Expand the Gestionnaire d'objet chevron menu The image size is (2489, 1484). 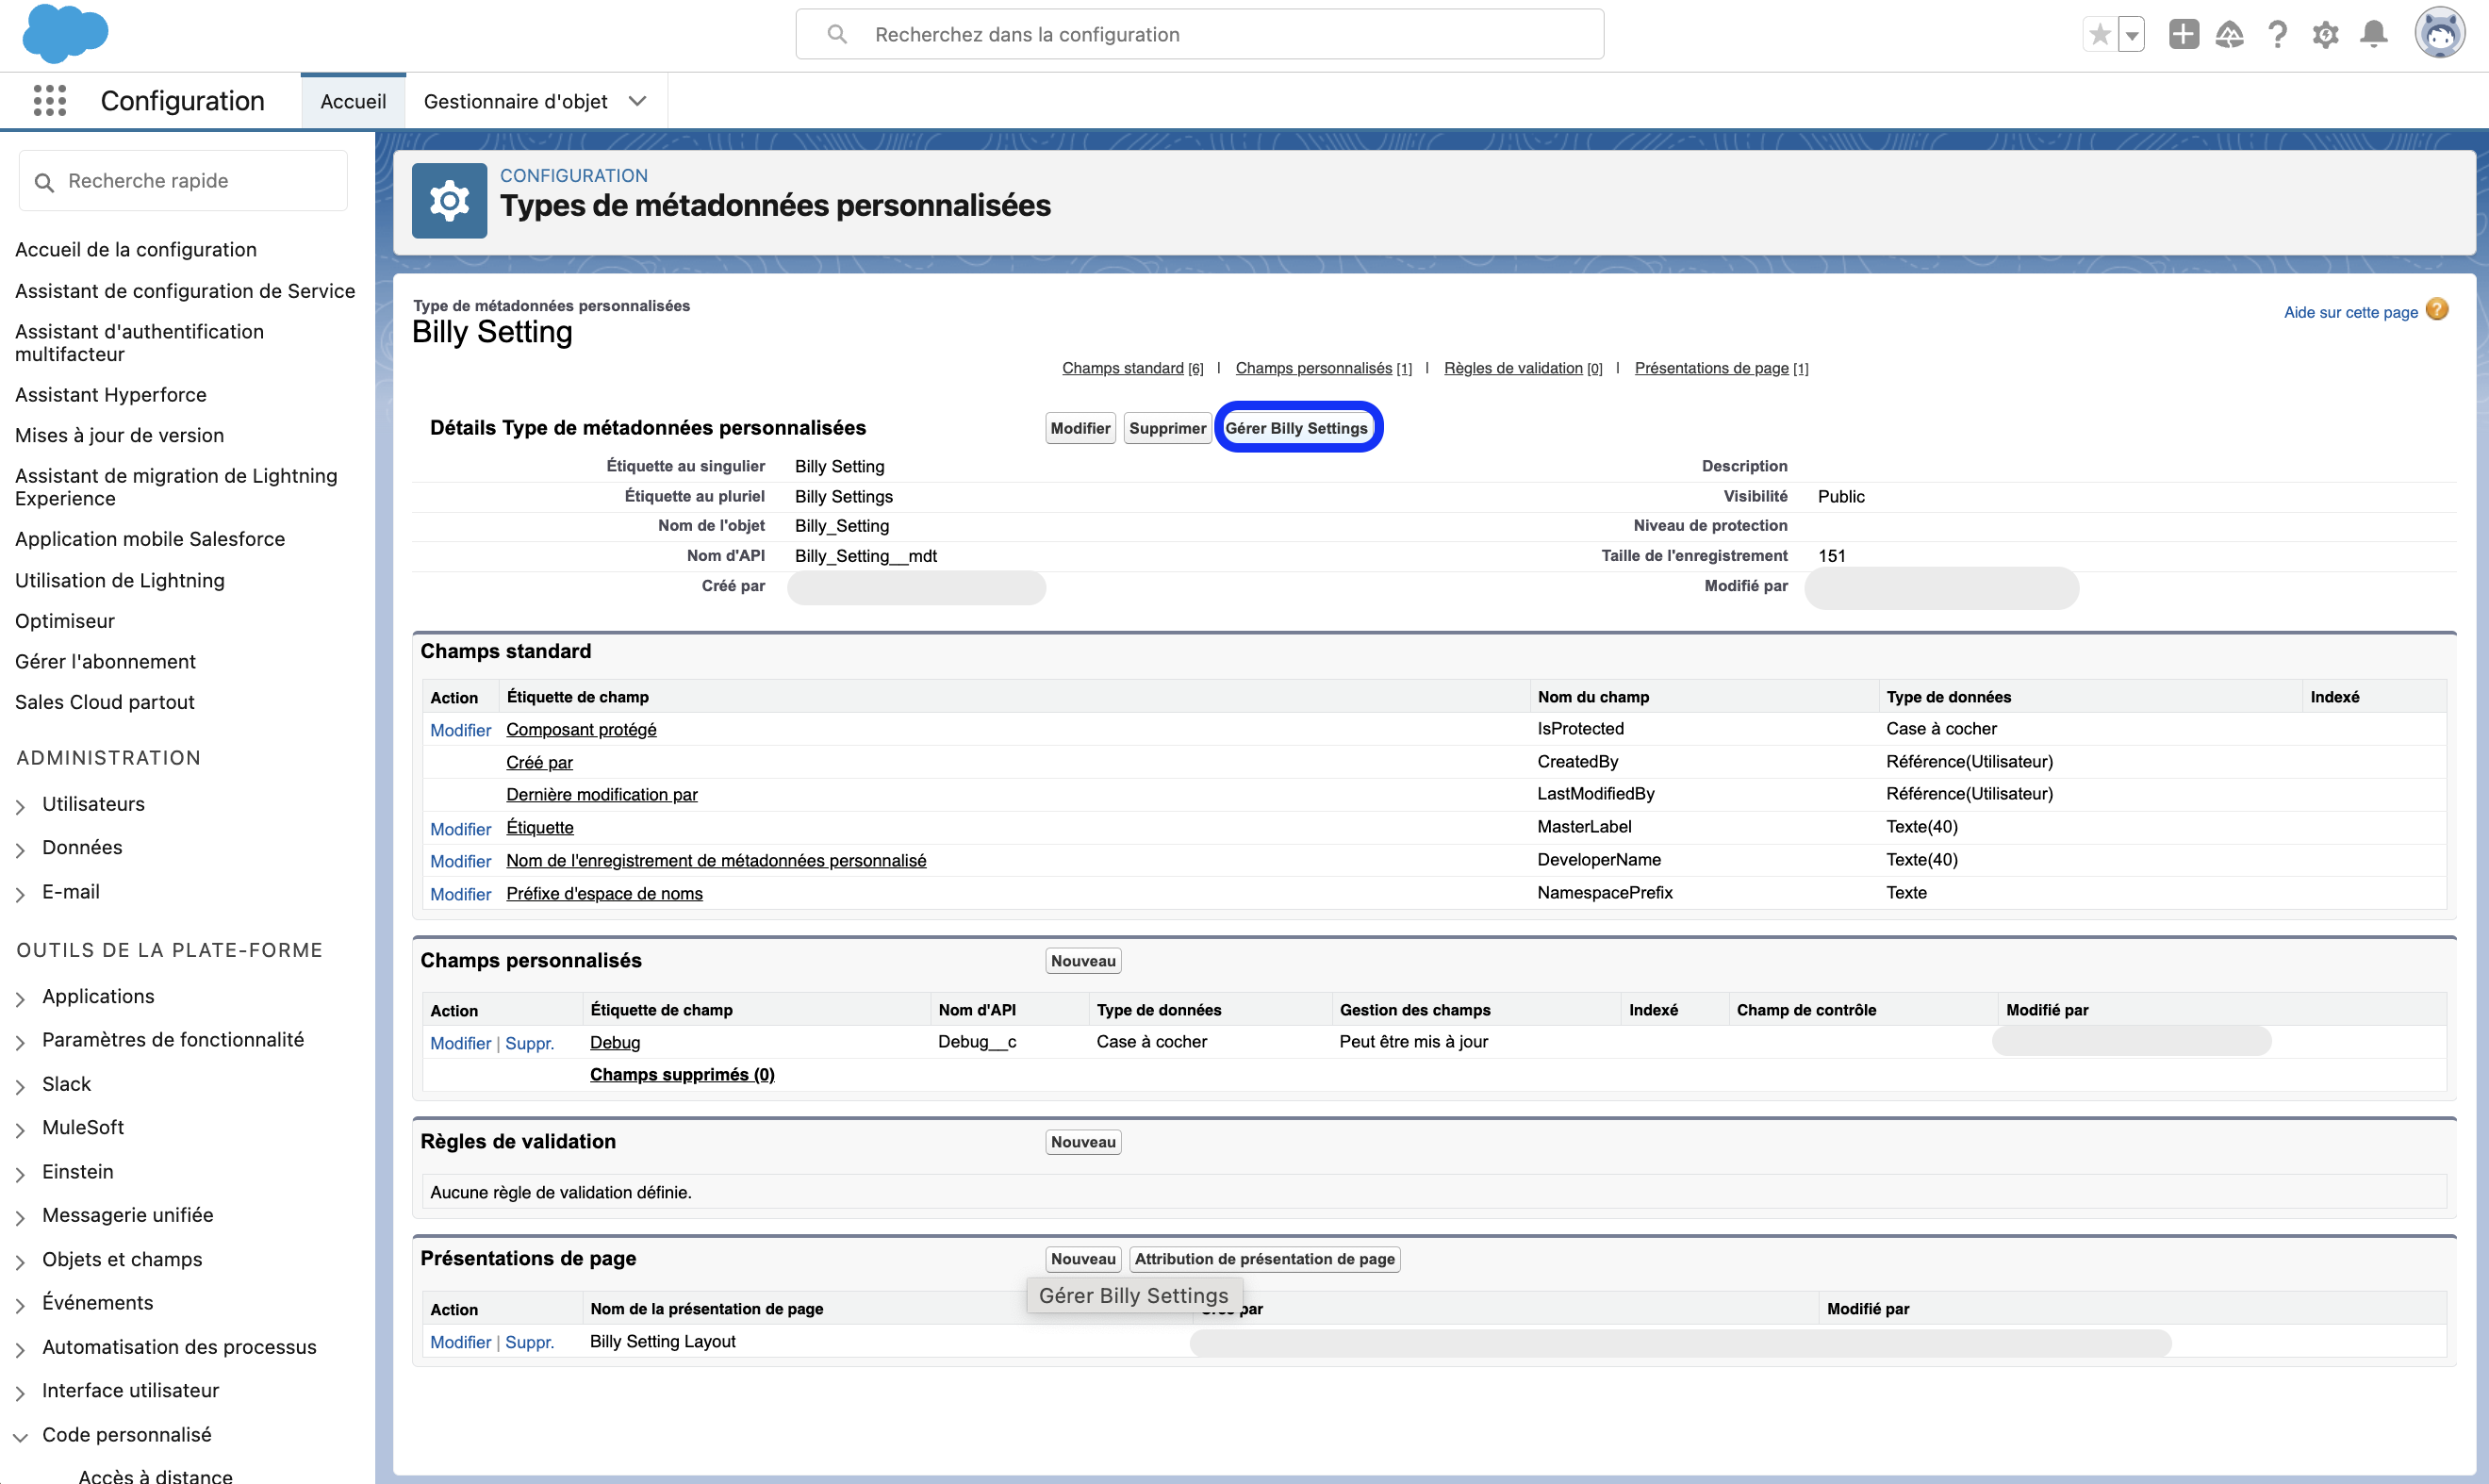pyautogui.click(x=638, y=101)
